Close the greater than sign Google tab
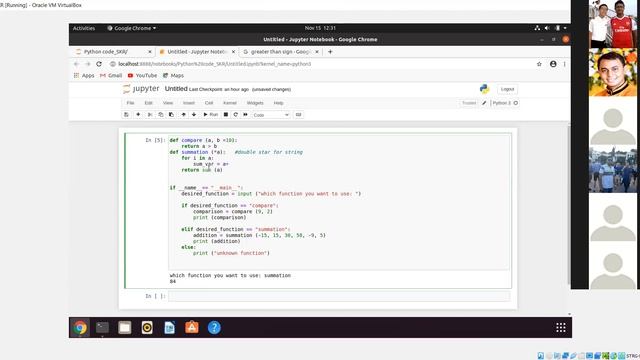The image size is (640, 360). pos(317,52)
